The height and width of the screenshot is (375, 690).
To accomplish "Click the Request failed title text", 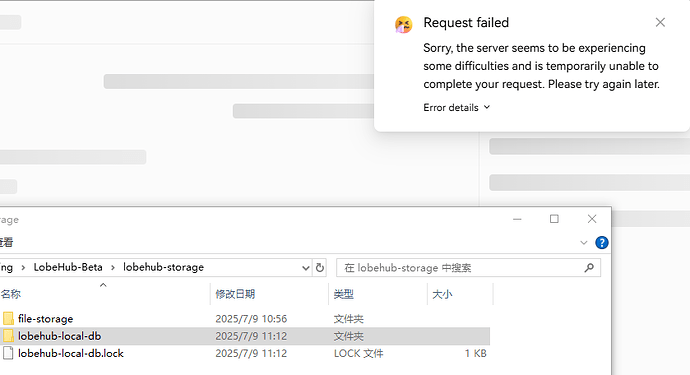I will [466, 22].
